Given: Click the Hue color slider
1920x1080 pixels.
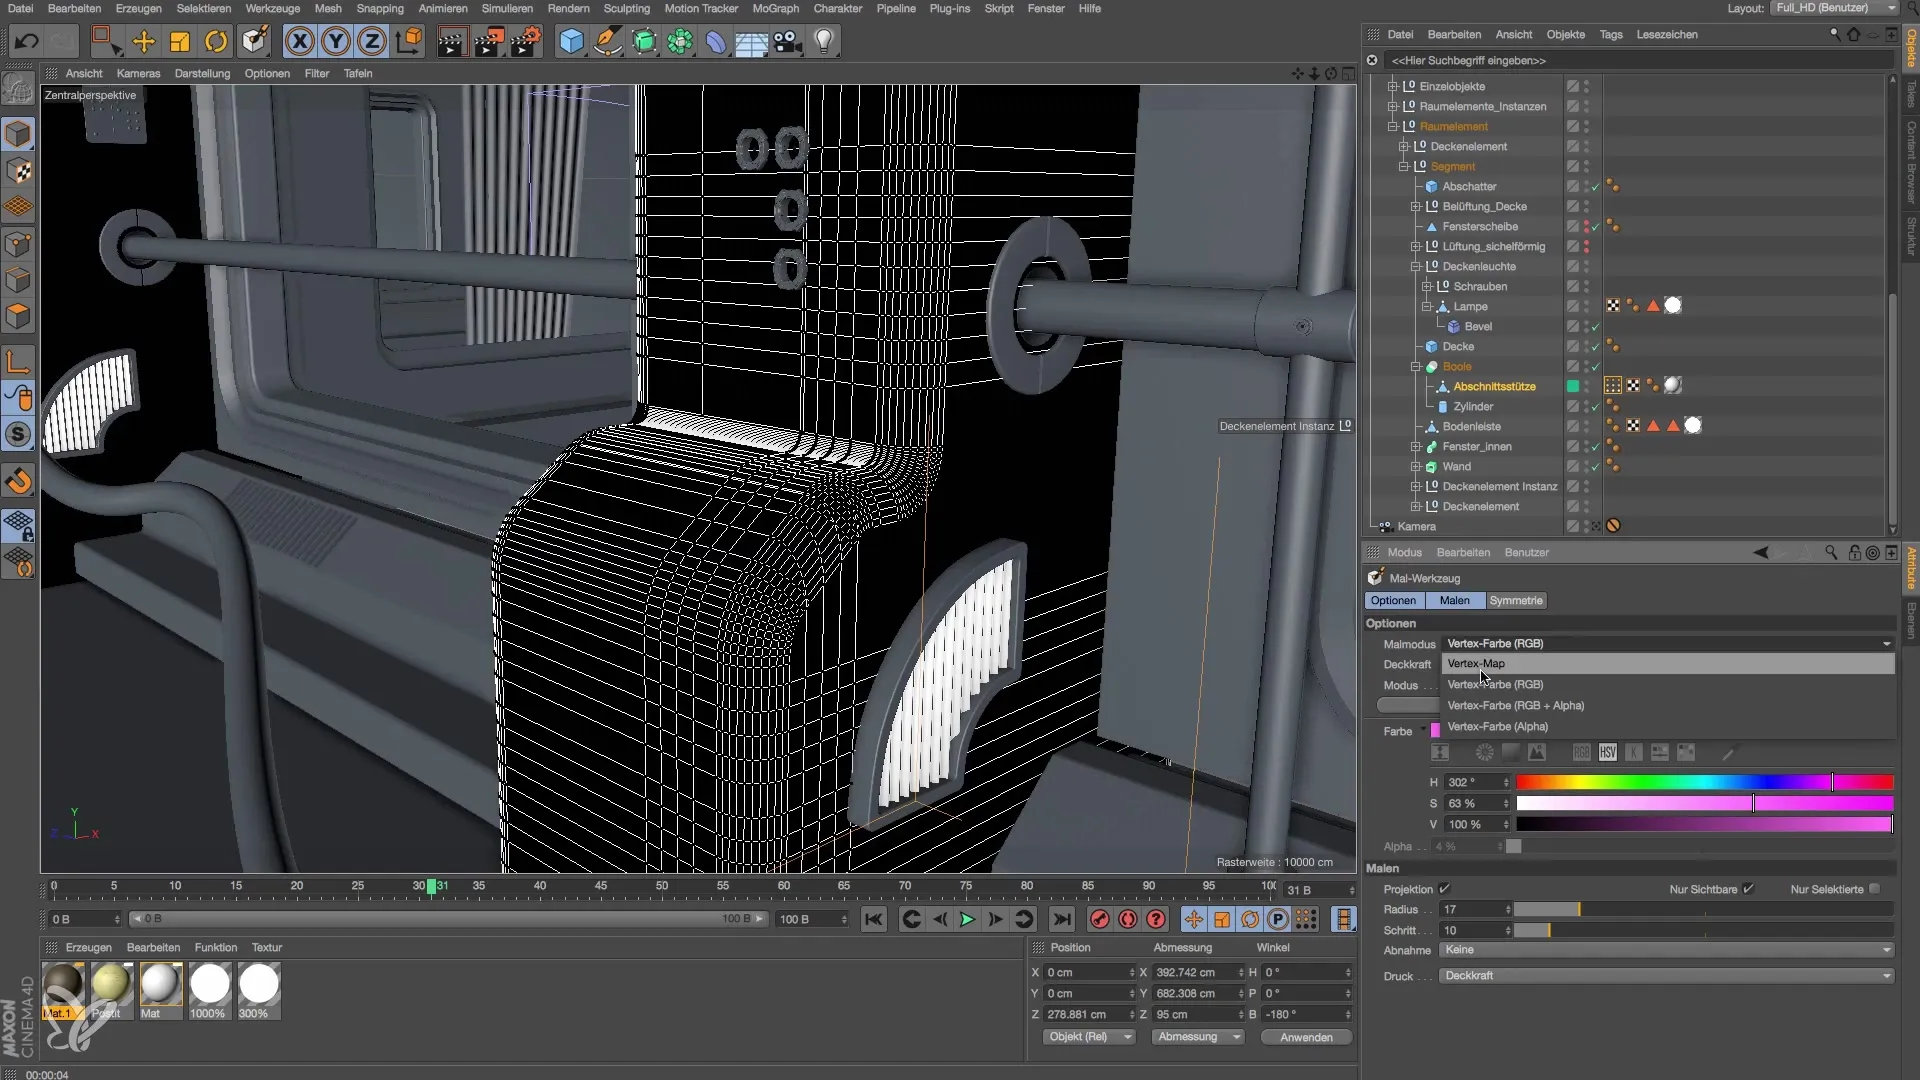Looking at the screenshot, I should pos(1704,782).
